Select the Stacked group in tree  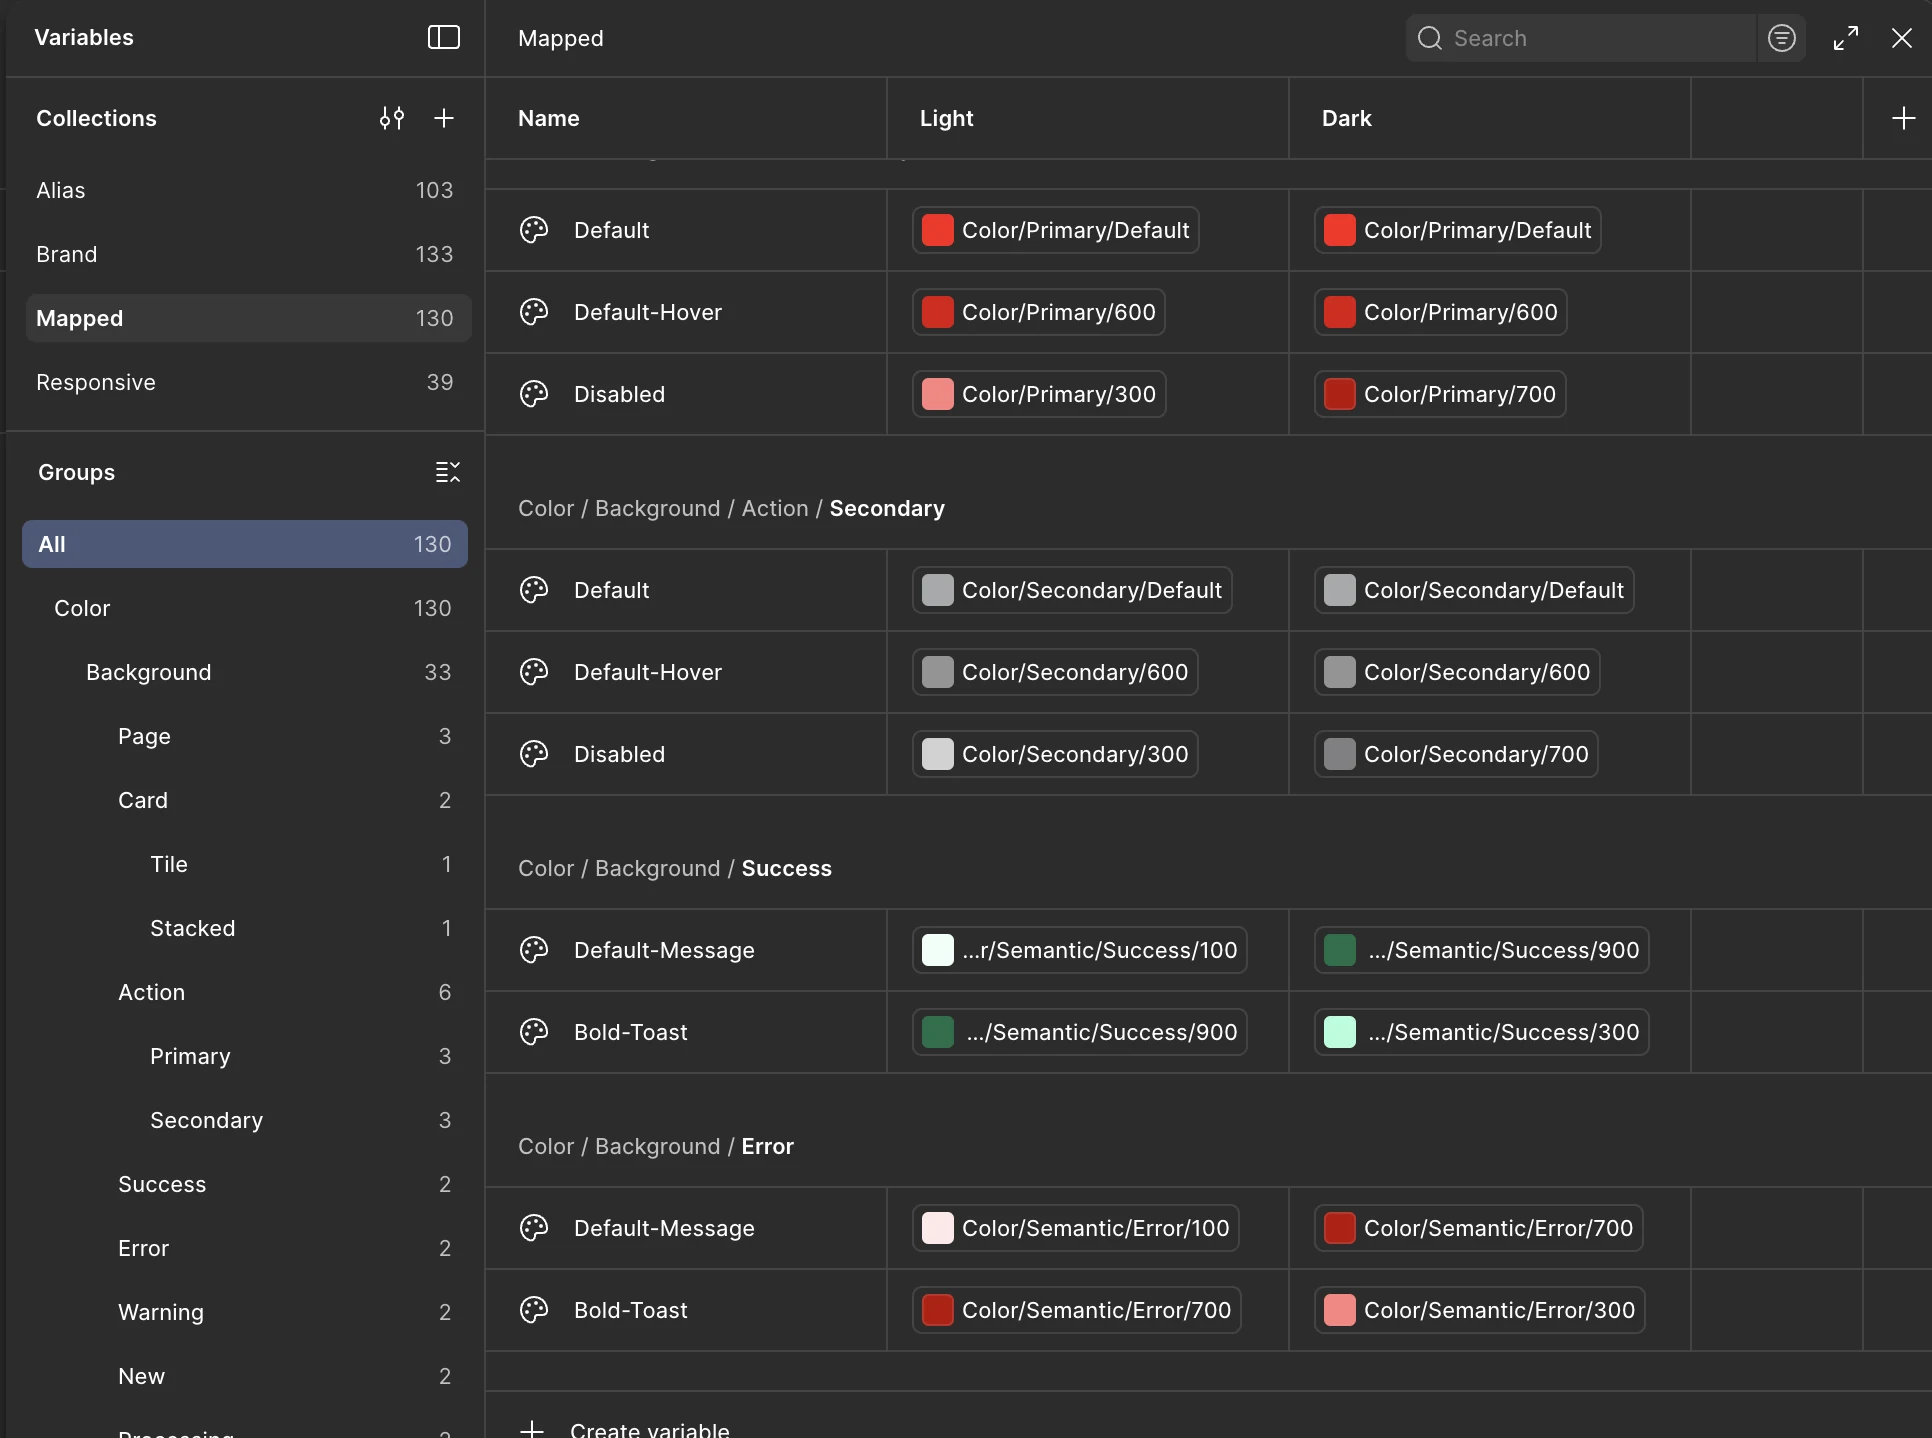point(245,928)
